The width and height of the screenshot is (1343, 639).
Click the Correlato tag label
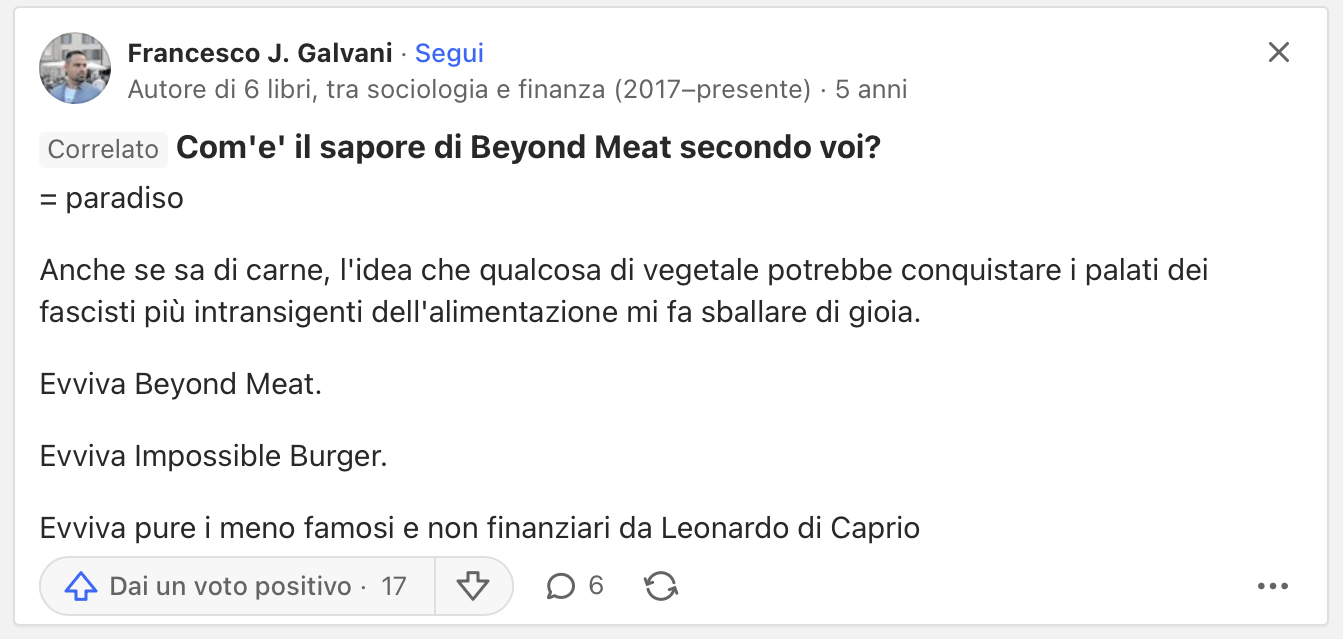(103, 149)
